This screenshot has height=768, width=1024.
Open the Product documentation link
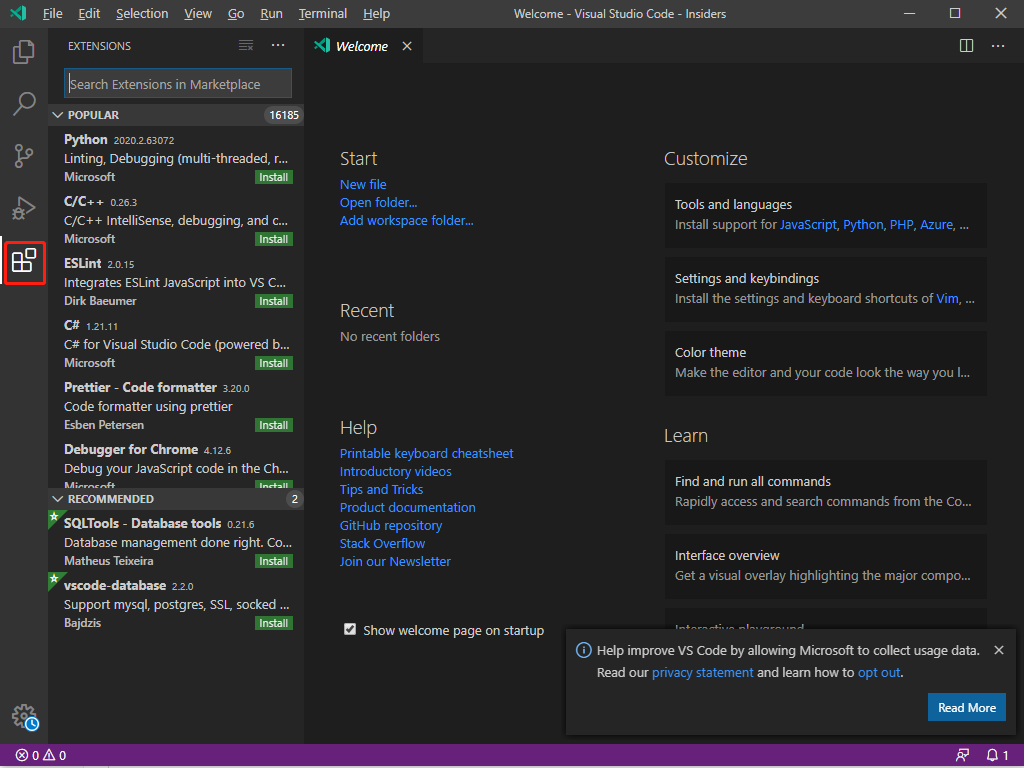click(x=408, y=507)
